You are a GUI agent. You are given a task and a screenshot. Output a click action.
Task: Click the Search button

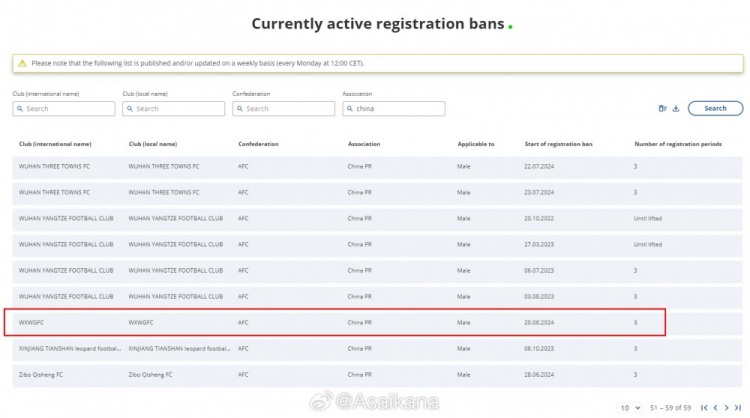(x=715, y=109)
